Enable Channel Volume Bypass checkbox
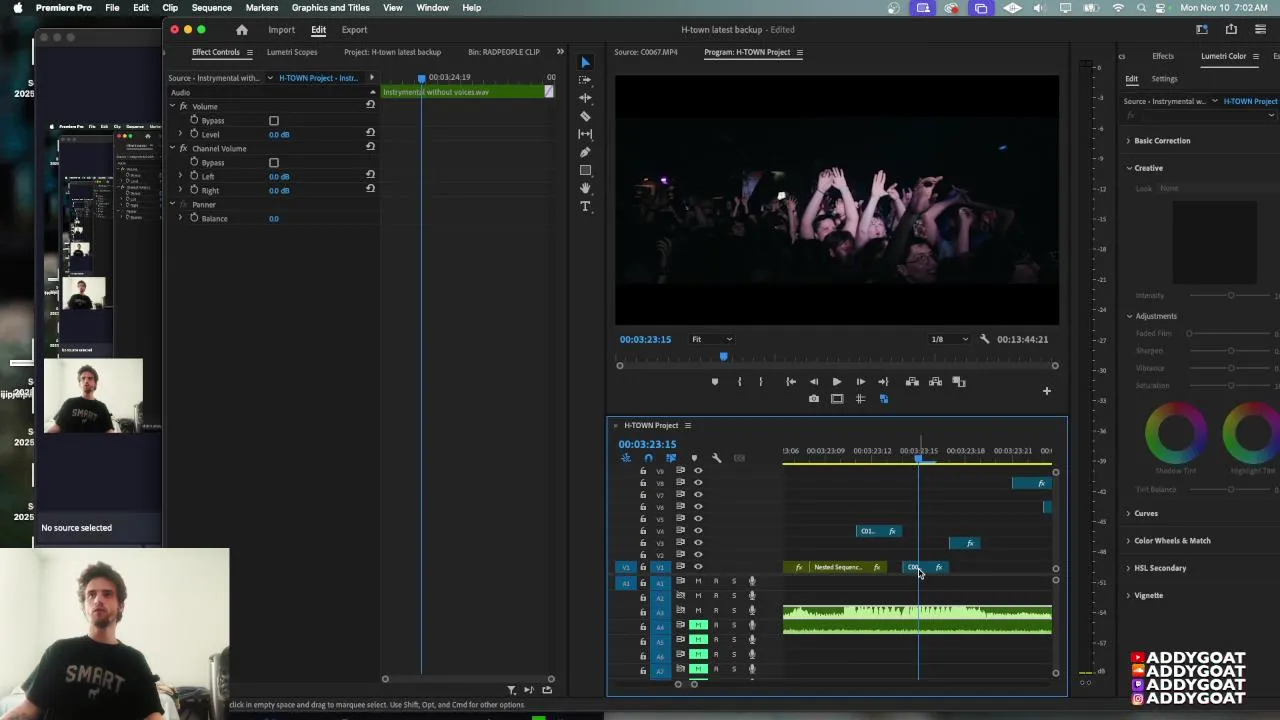The height and width of the screenshot is (720, 1280). tap(274, 163)
